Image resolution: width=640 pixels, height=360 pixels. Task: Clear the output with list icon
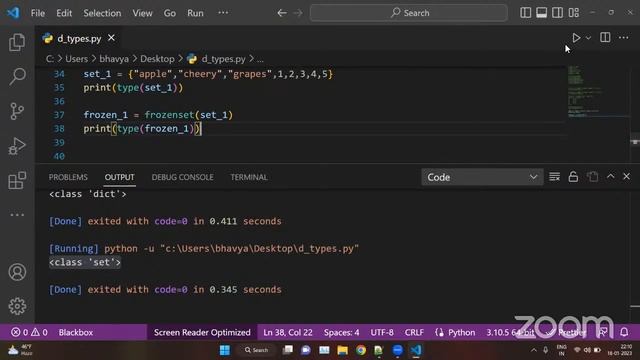click(554, 177)
